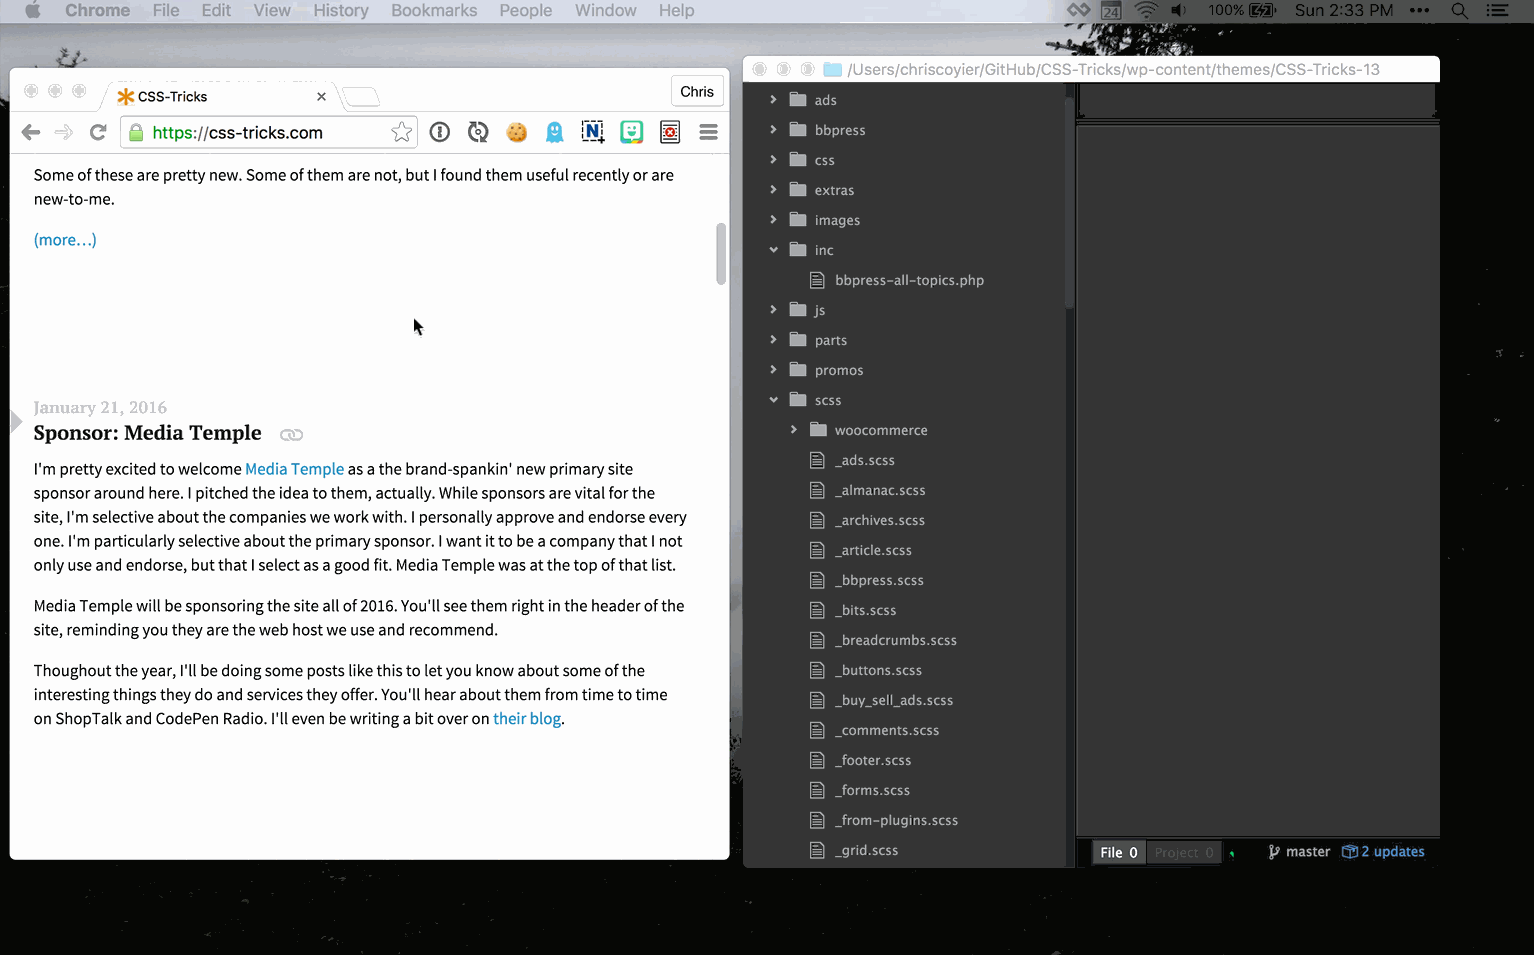This screenshot has height=955, width=1534.
Task: Open the 2 updates package indicator
Action: click(x=1383, y=852)
